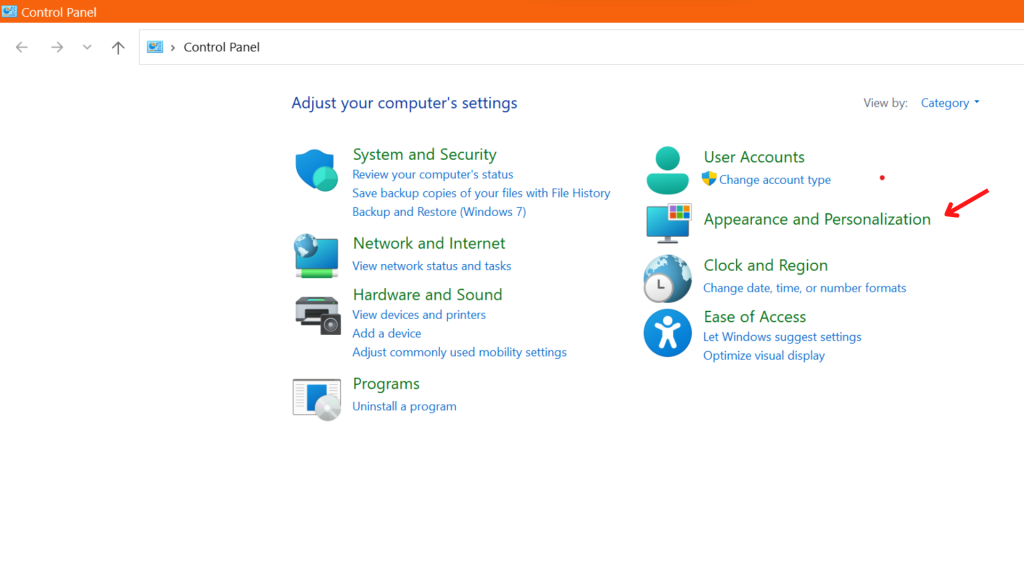
Task: Open the Appearance and Personalization monitor icon
Action: (x=668, y=223)
